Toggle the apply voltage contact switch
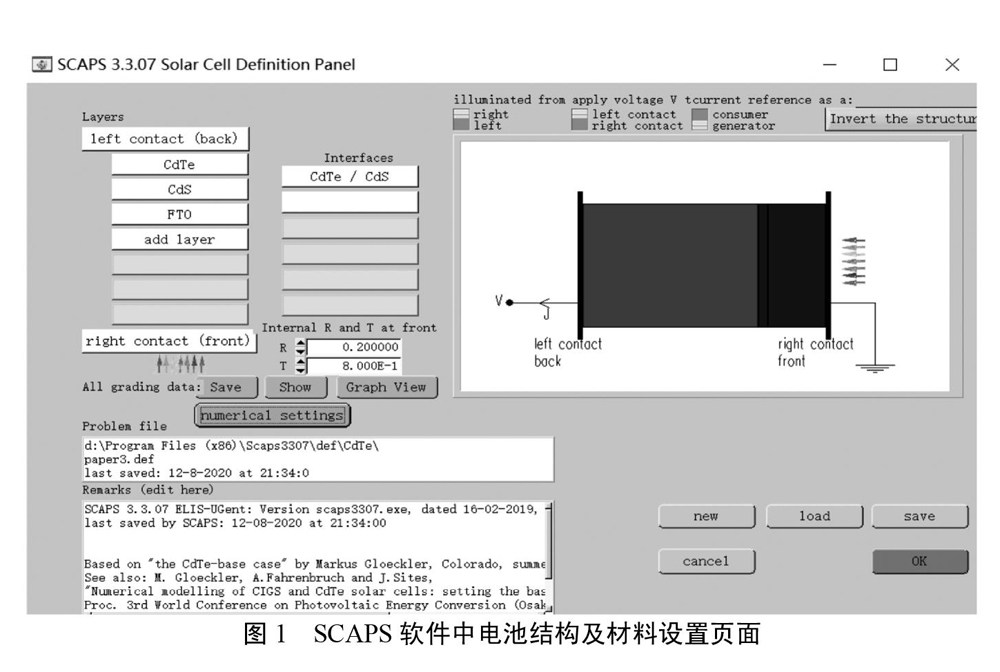Screen dimensions: 1000x672 [579, 120]
